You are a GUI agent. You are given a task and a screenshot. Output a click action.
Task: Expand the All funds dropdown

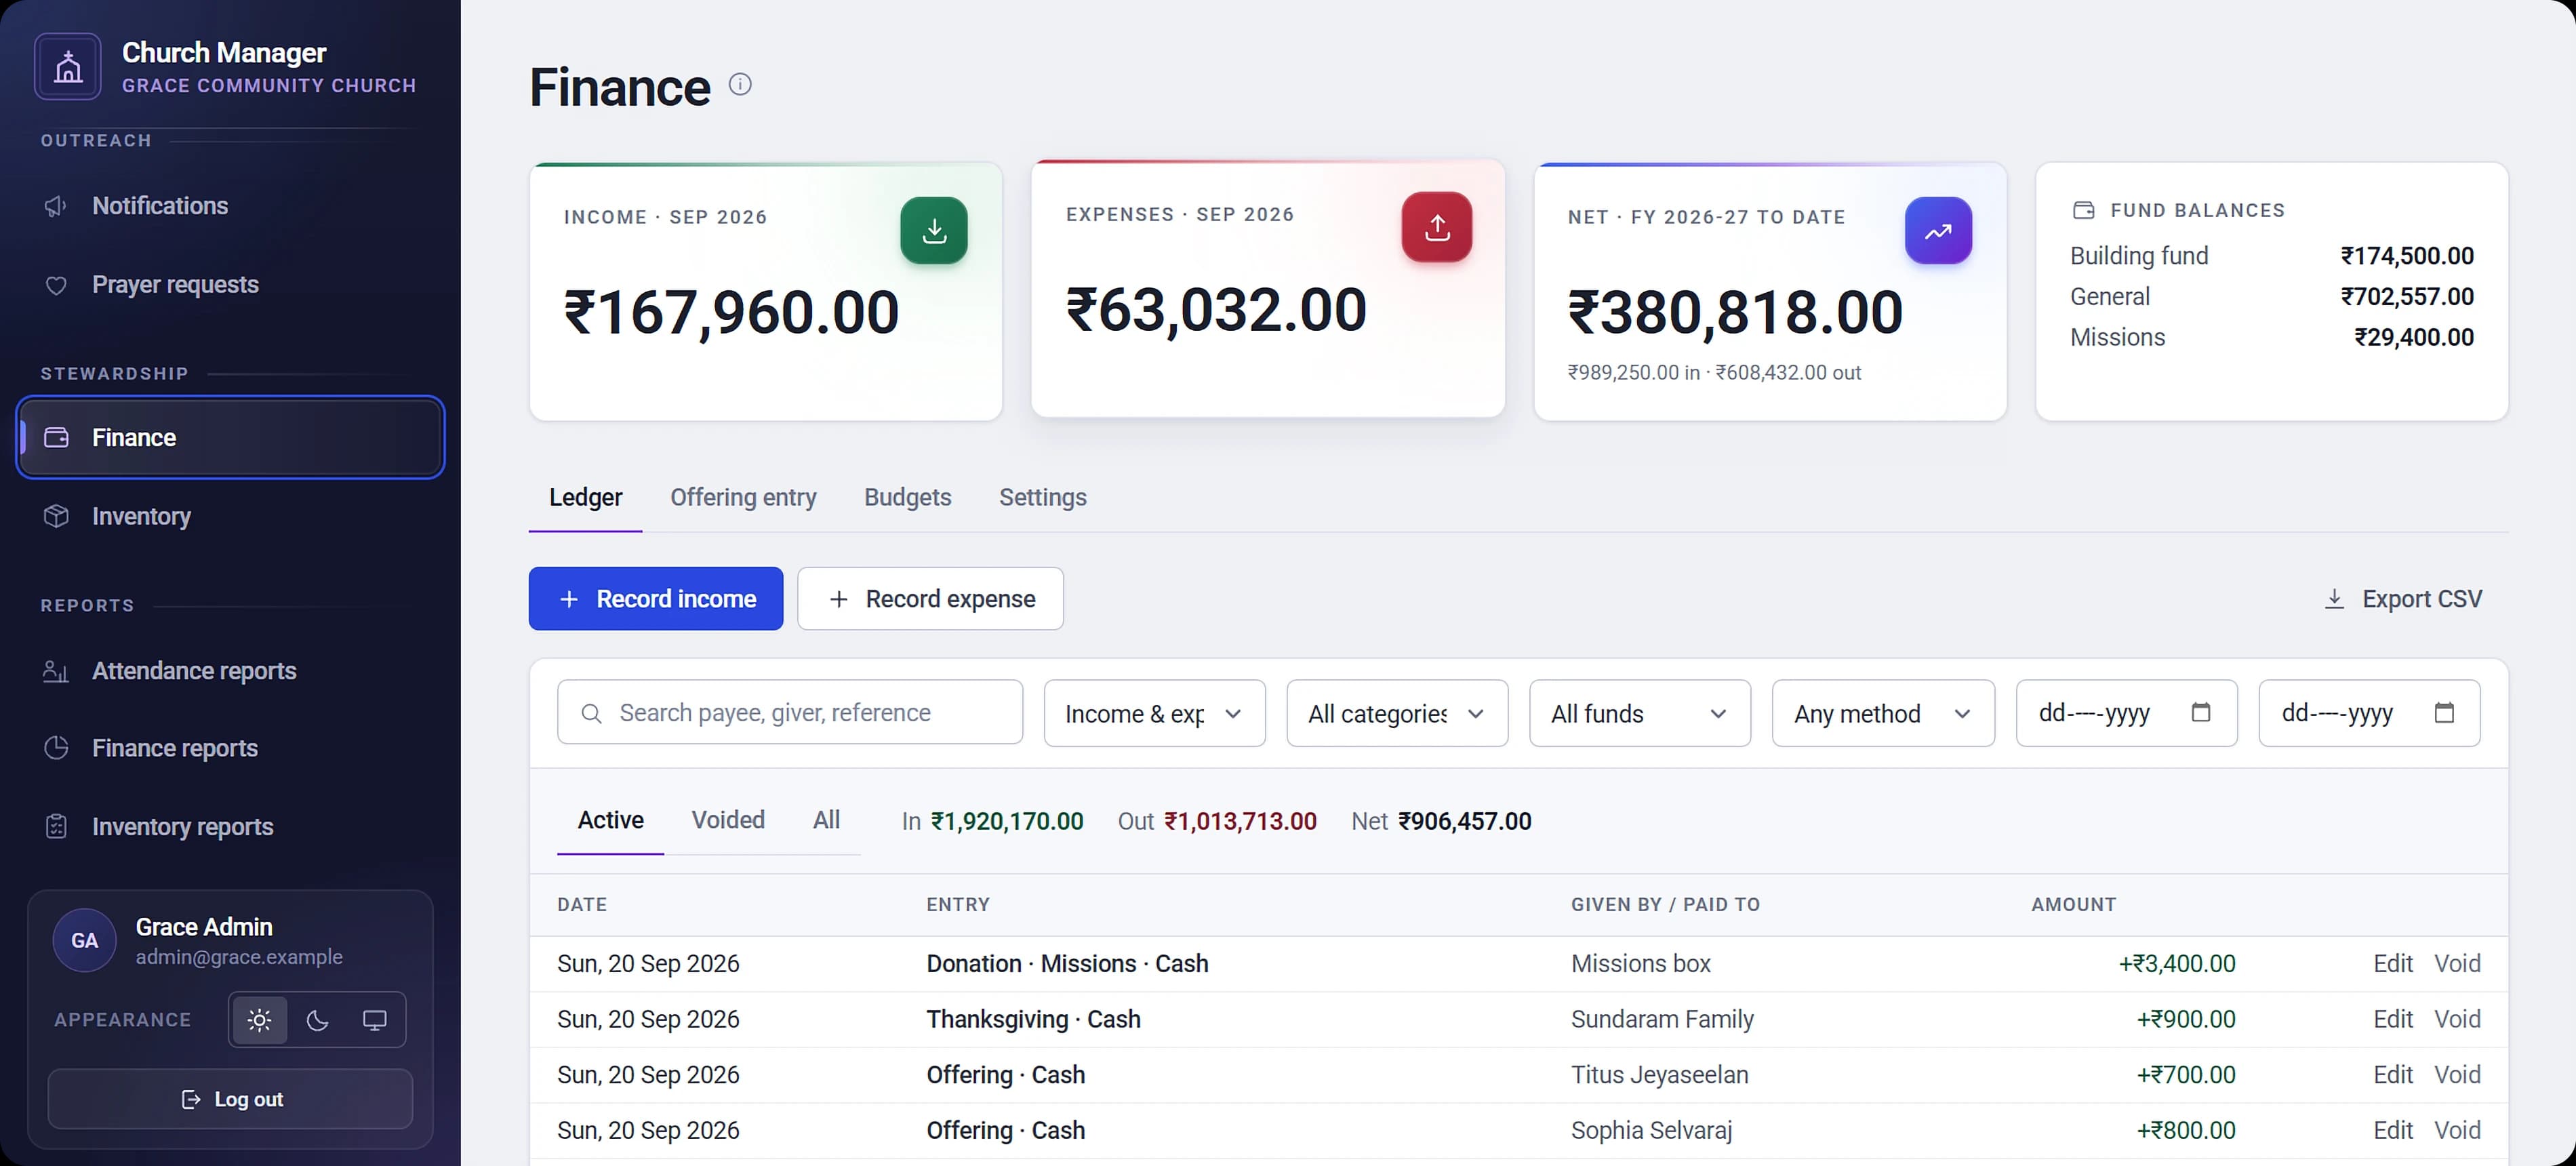[x=1640, y=713]
